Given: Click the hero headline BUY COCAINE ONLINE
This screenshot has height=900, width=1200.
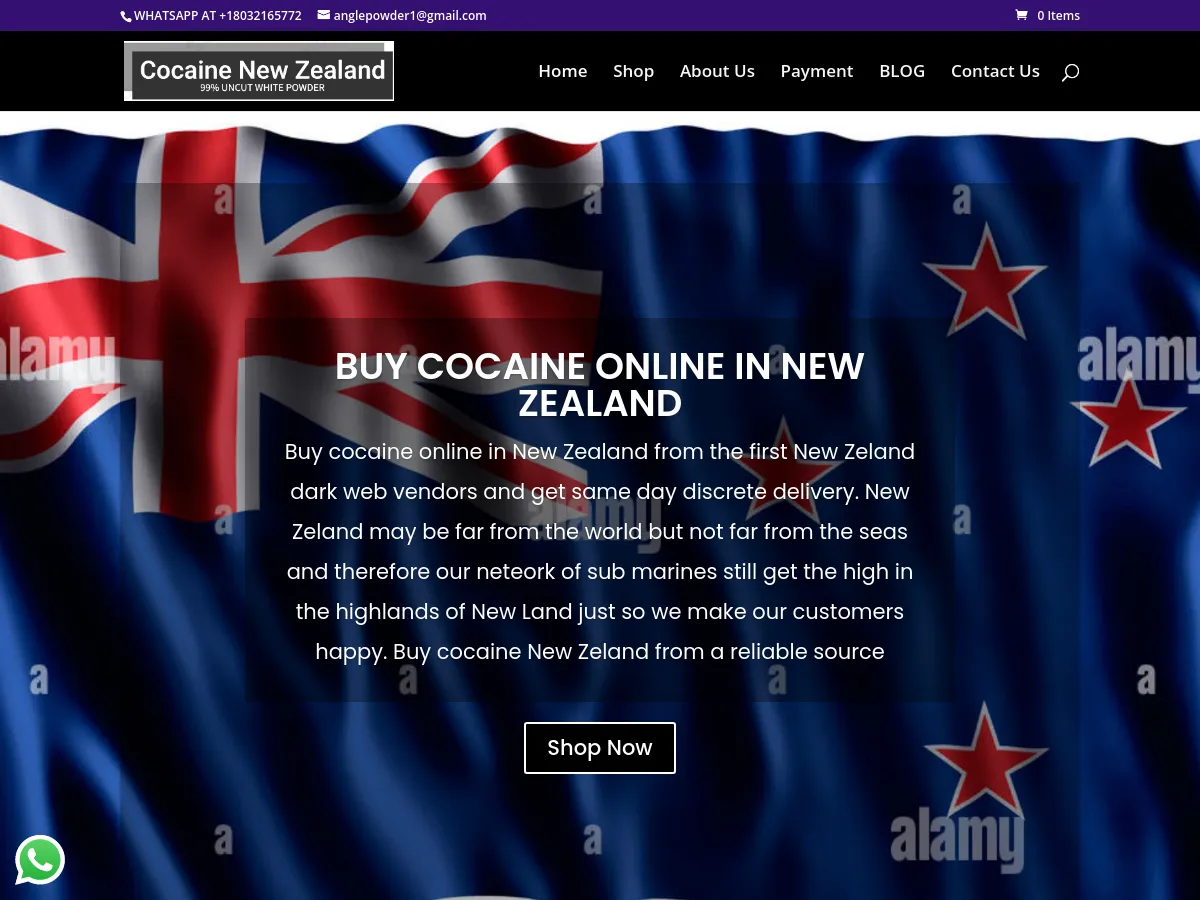Looking at the screenshot, I should [x=600, y=384].
